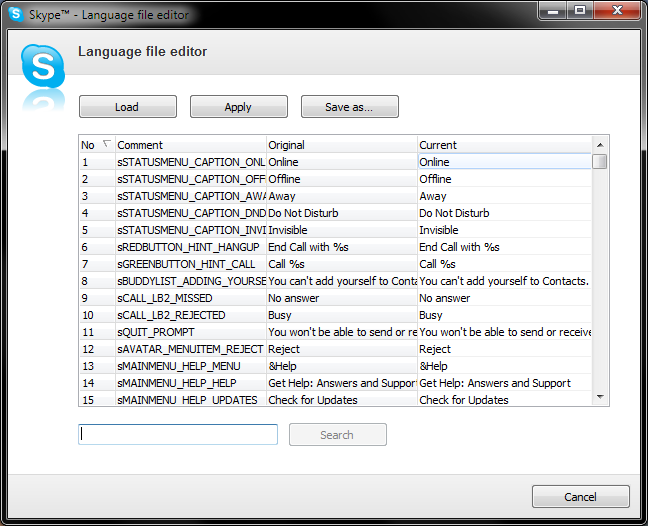Select the Current 'Reject' cell
Screen dimensions: 648x526
click(505, 349)
